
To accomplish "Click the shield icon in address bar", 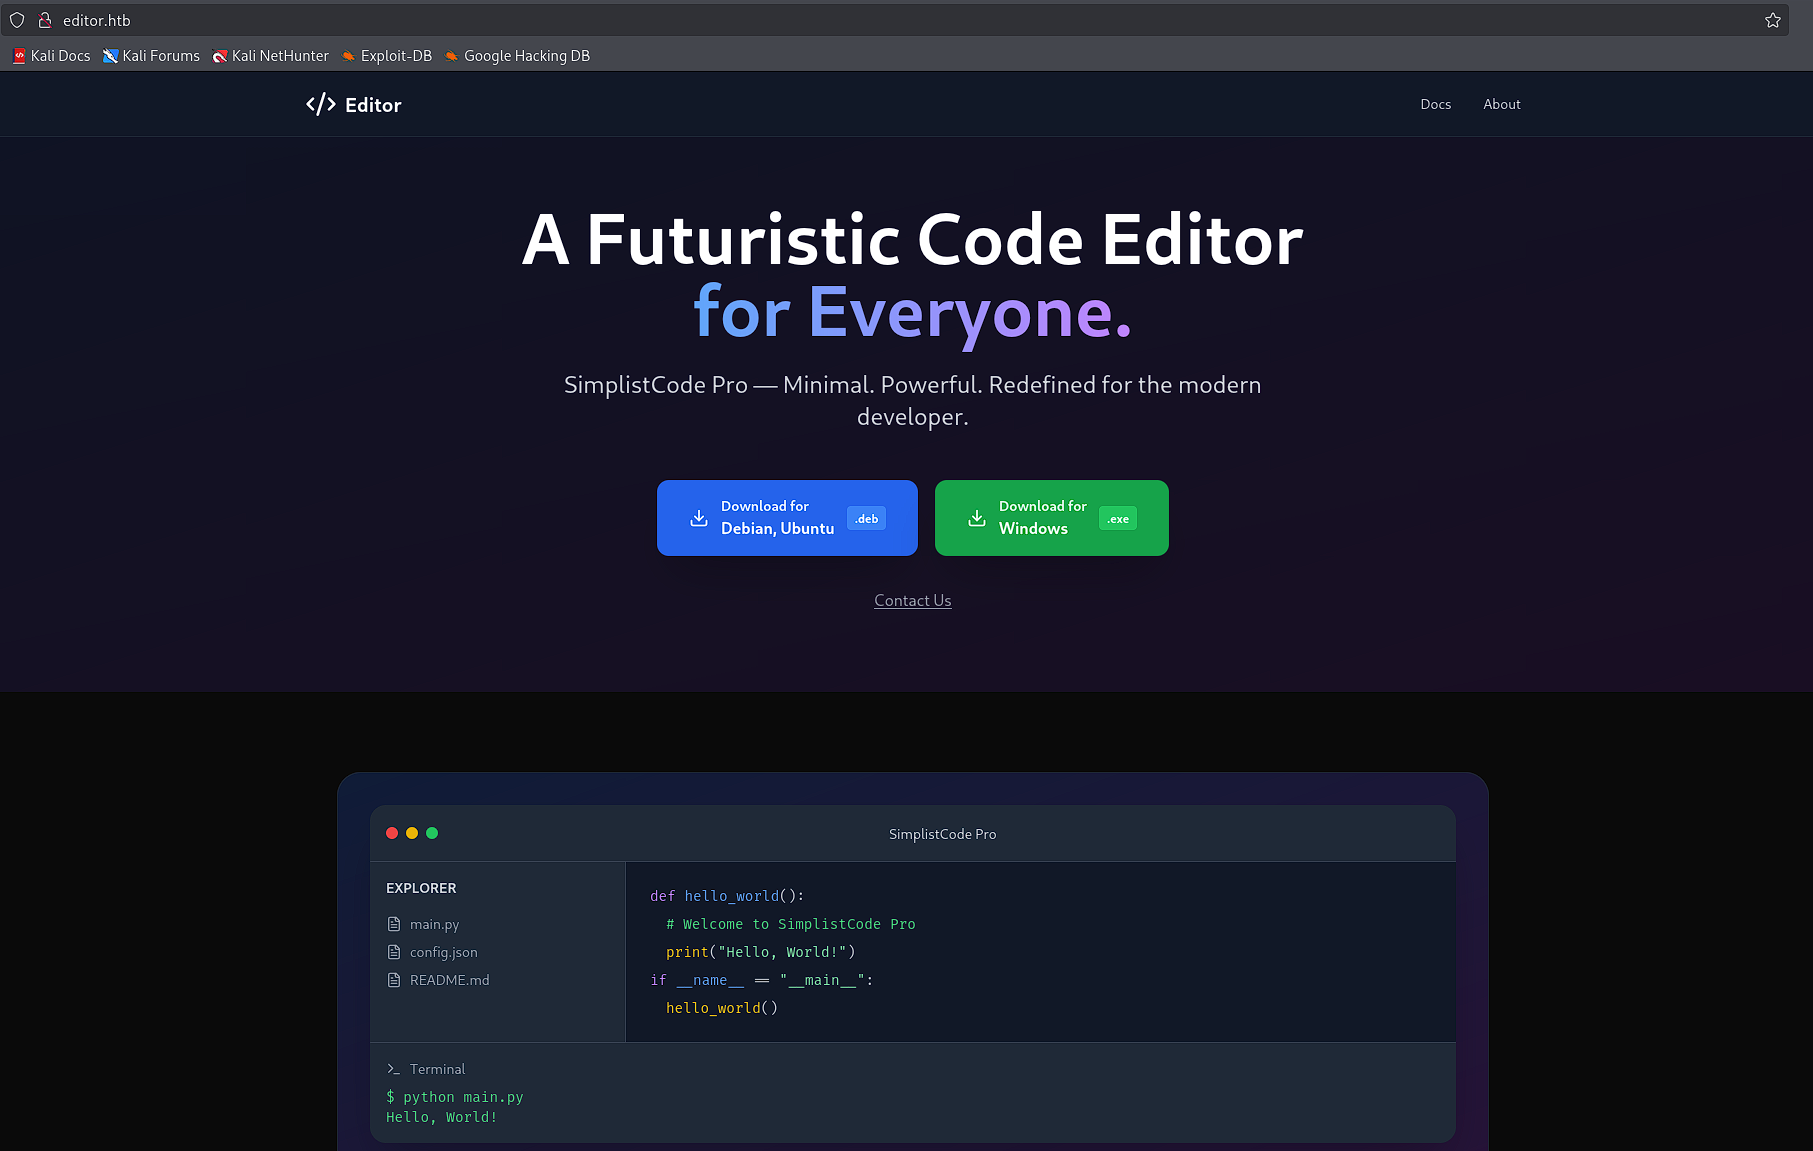I will 17,20.
